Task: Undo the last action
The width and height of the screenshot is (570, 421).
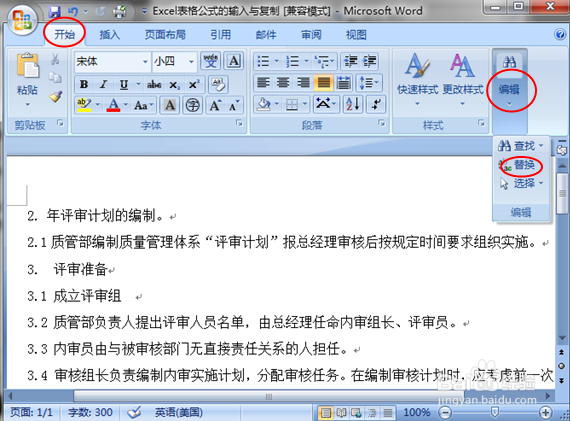Action: click(x=73, y=12)
